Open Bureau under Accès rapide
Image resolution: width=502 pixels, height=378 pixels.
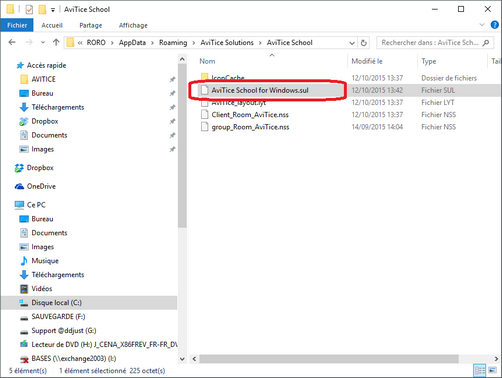[42, 93]
